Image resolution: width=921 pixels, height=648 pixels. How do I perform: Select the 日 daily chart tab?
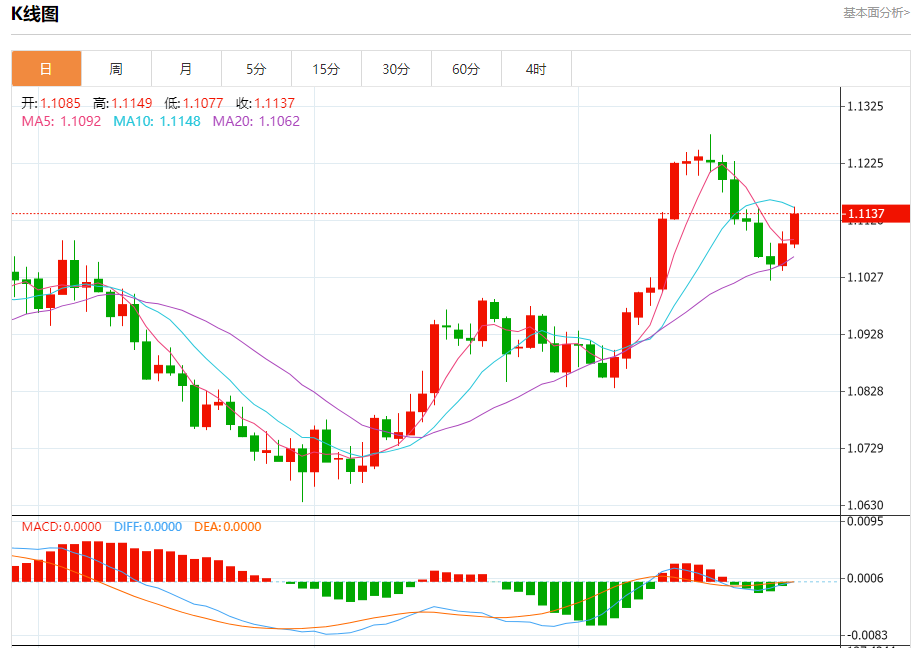46,69
